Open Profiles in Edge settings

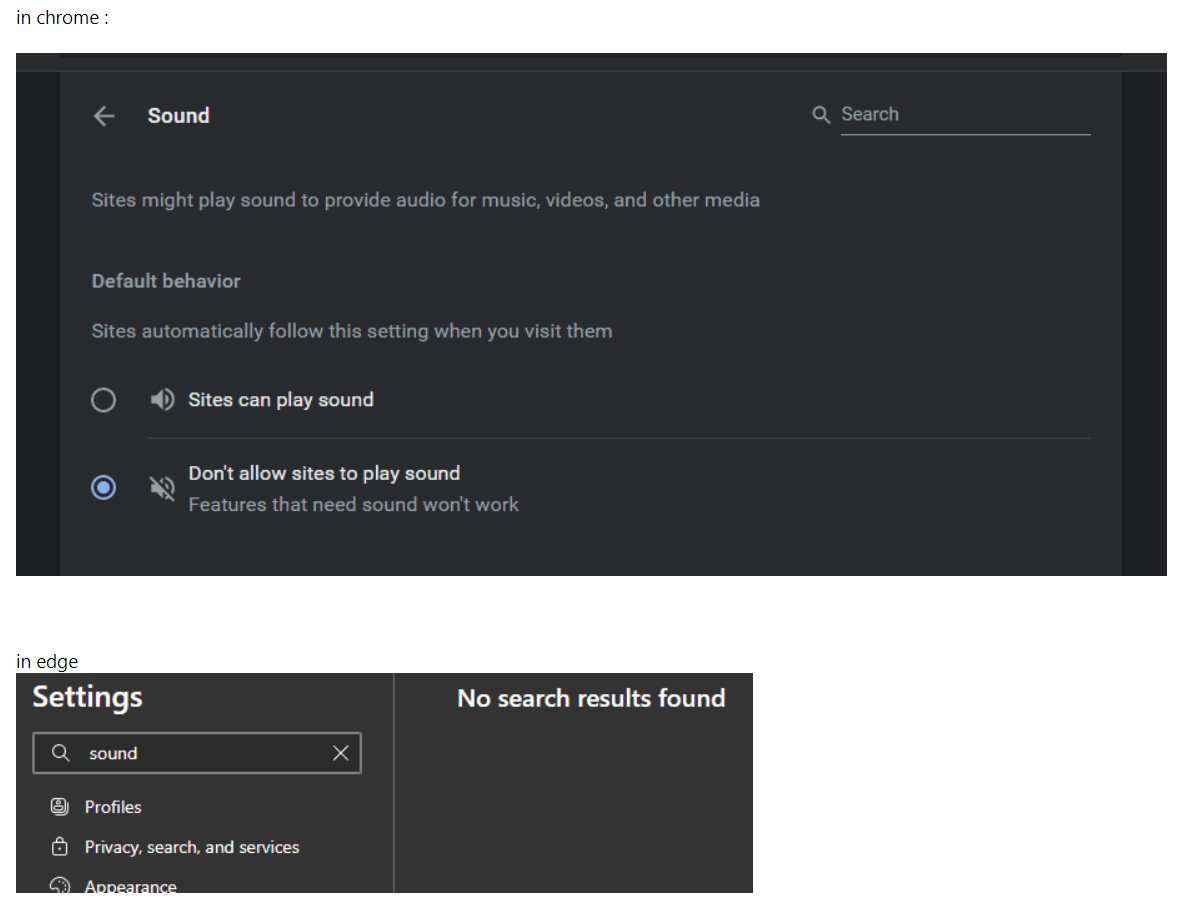pyautogui.click(x=113, y=807)
